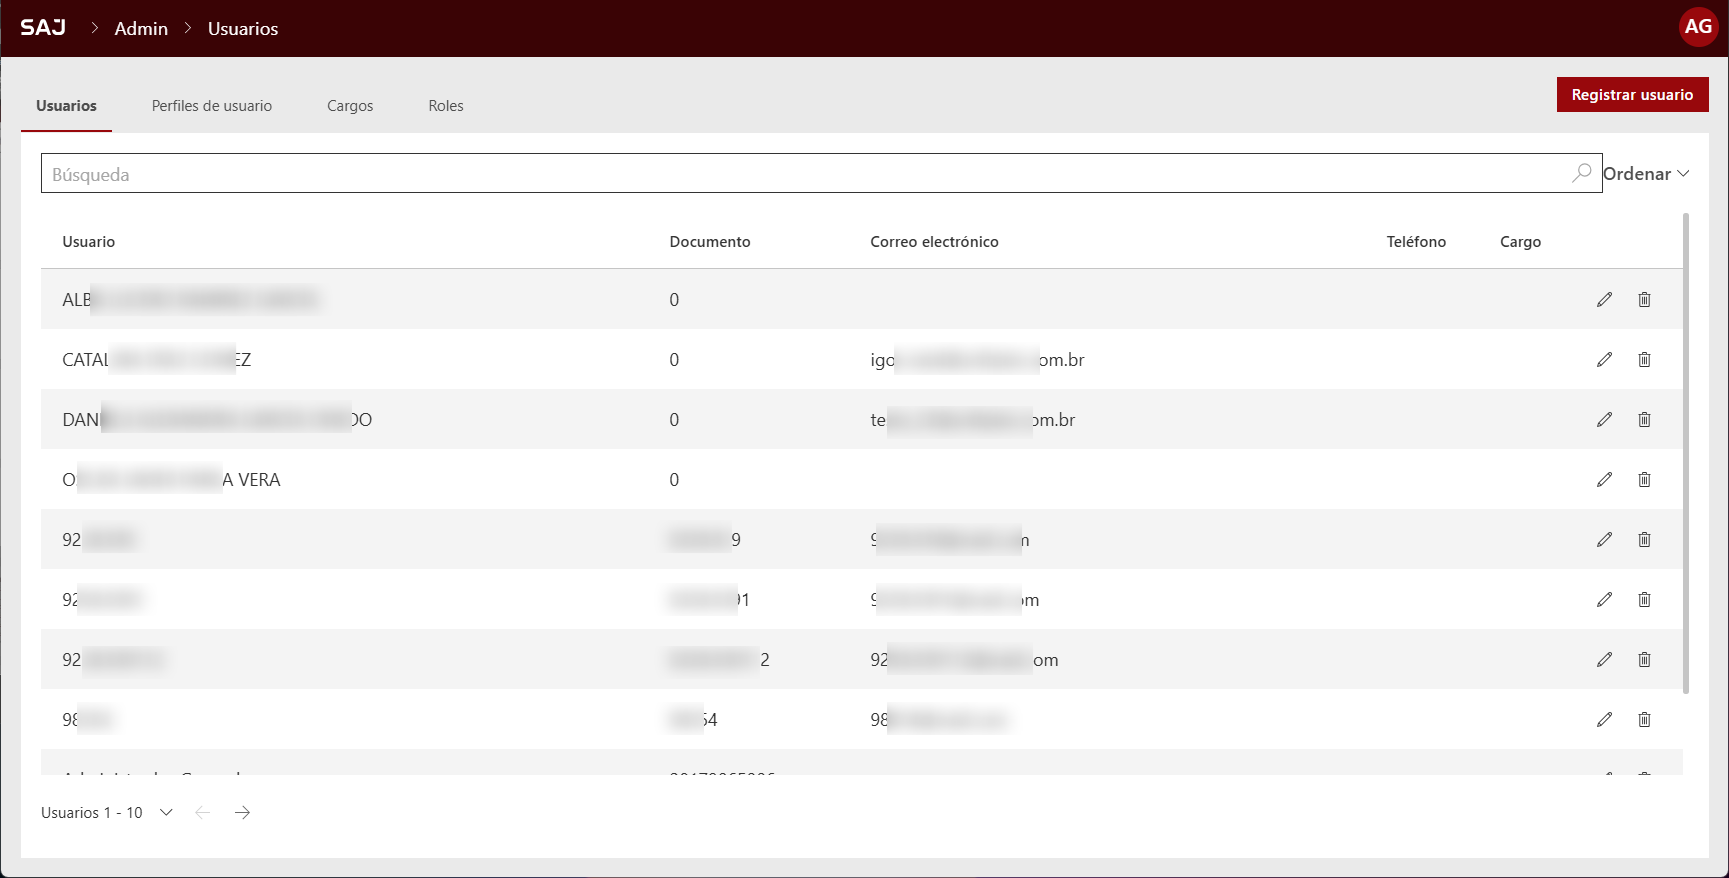Focus the Búsqueda search field
This screenshot has height=878, width=1729.
[800, 174]
